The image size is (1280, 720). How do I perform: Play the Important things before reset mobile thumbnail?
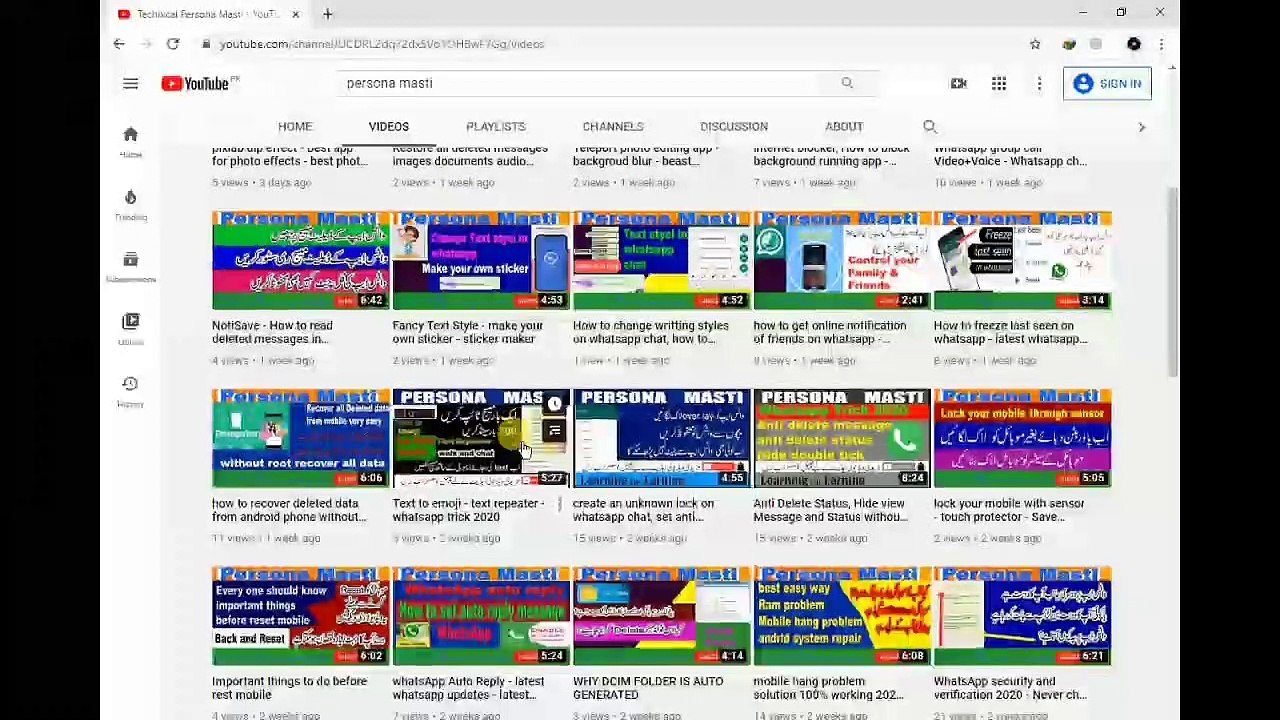click(301, 616)
